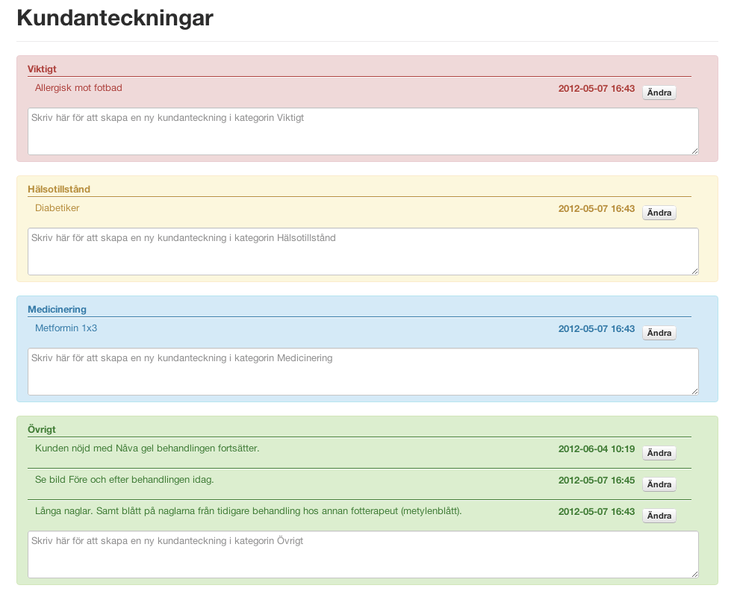Viewport: 740px width, 600px height.
Task: Click resize handle of Hälsotillstånd text area
Action: (695, 271)
